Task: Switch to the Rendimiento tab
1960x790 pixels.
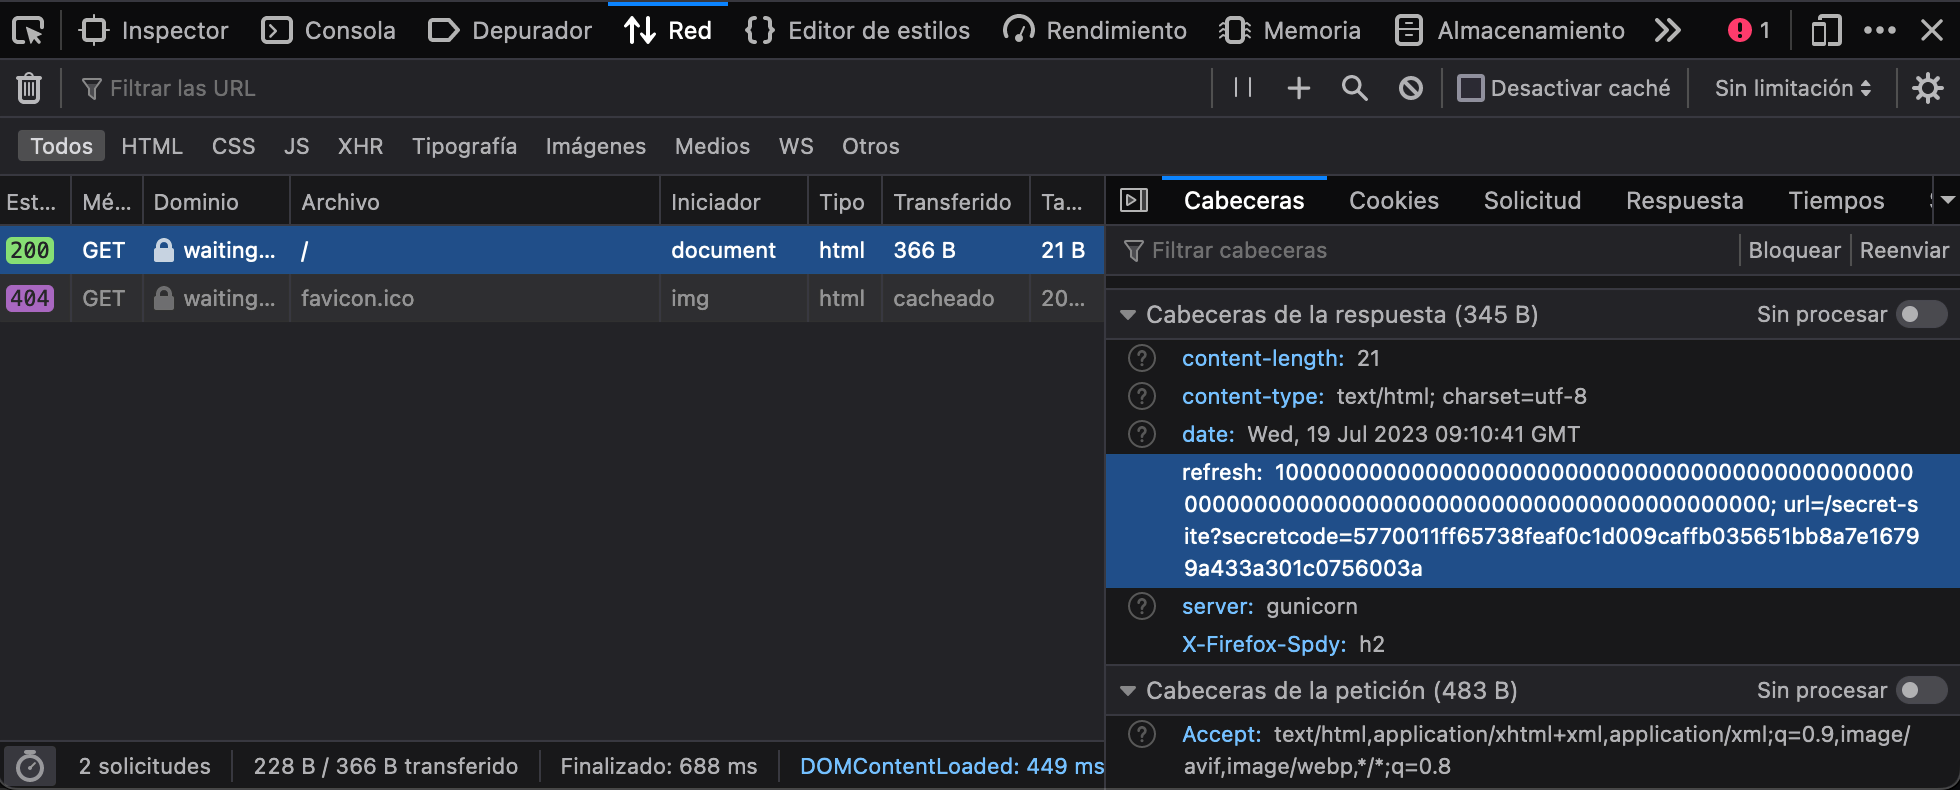Action: coord(1094,31)
